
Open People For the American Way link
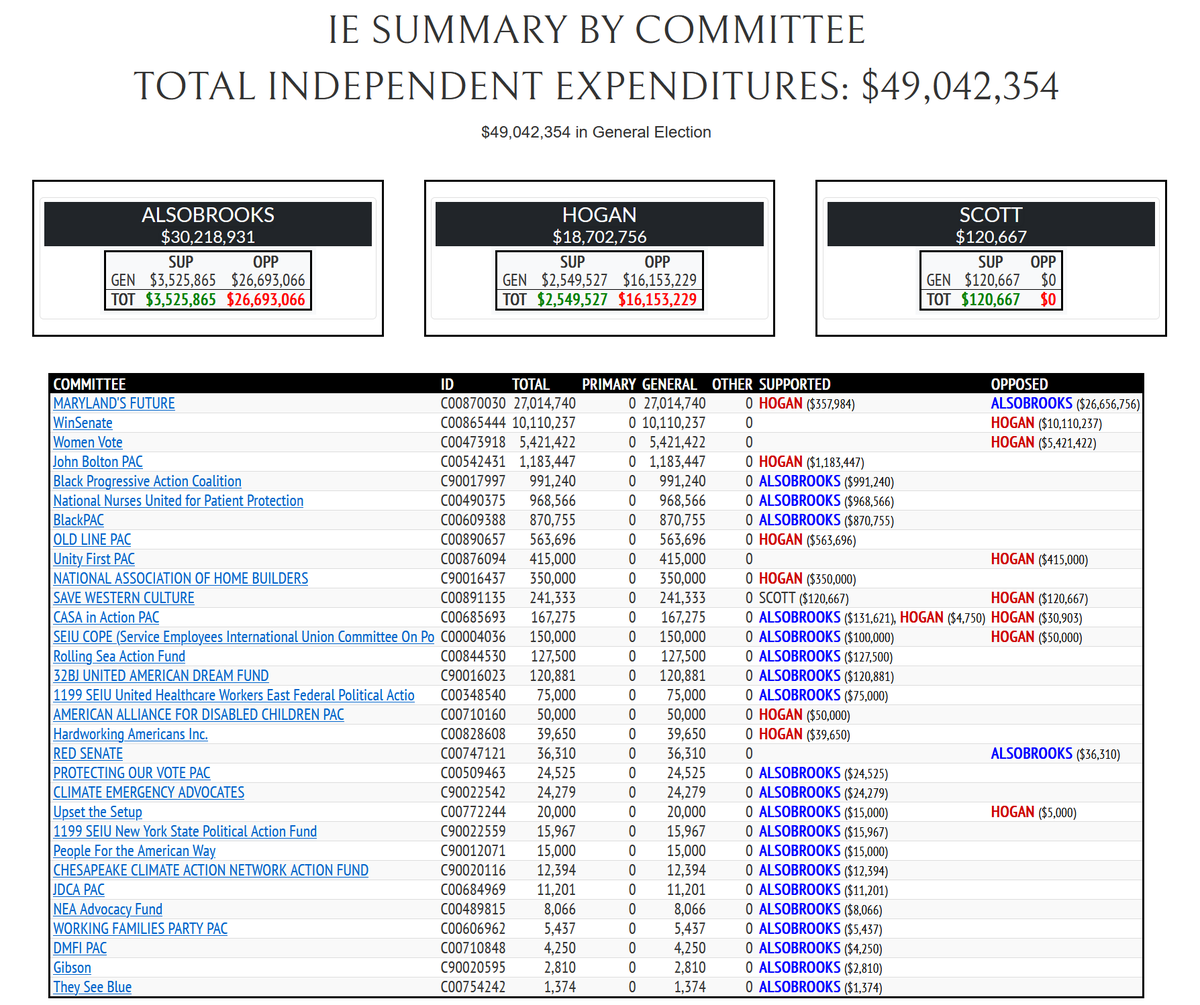pyautogui.click(x=134, y=852)
